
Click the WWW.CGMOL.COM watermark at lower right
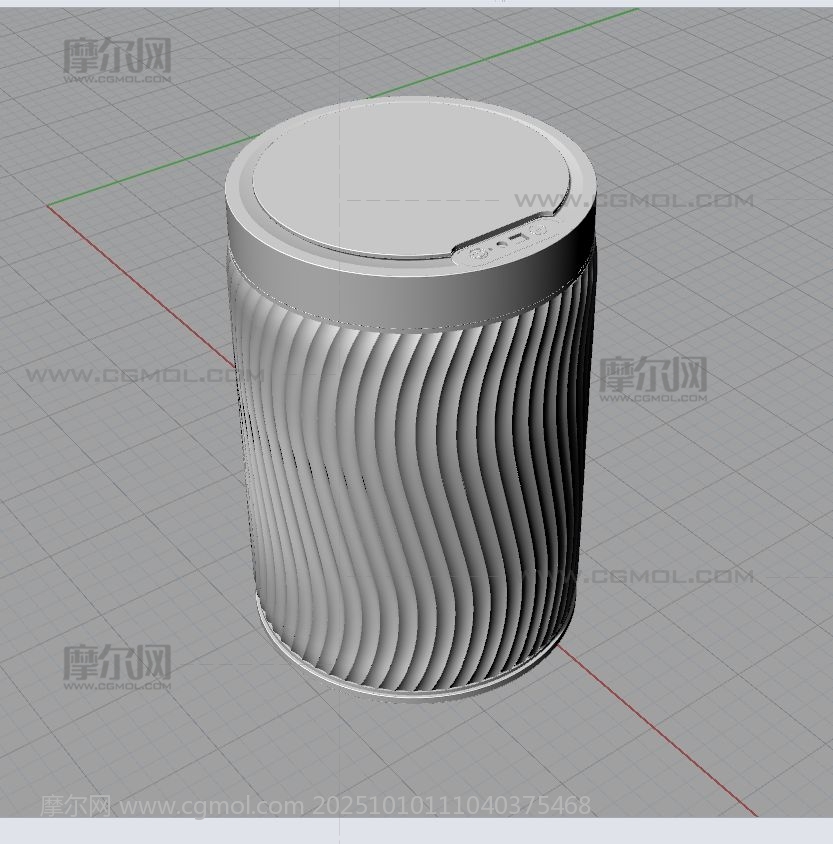click(x=670, y=576)
